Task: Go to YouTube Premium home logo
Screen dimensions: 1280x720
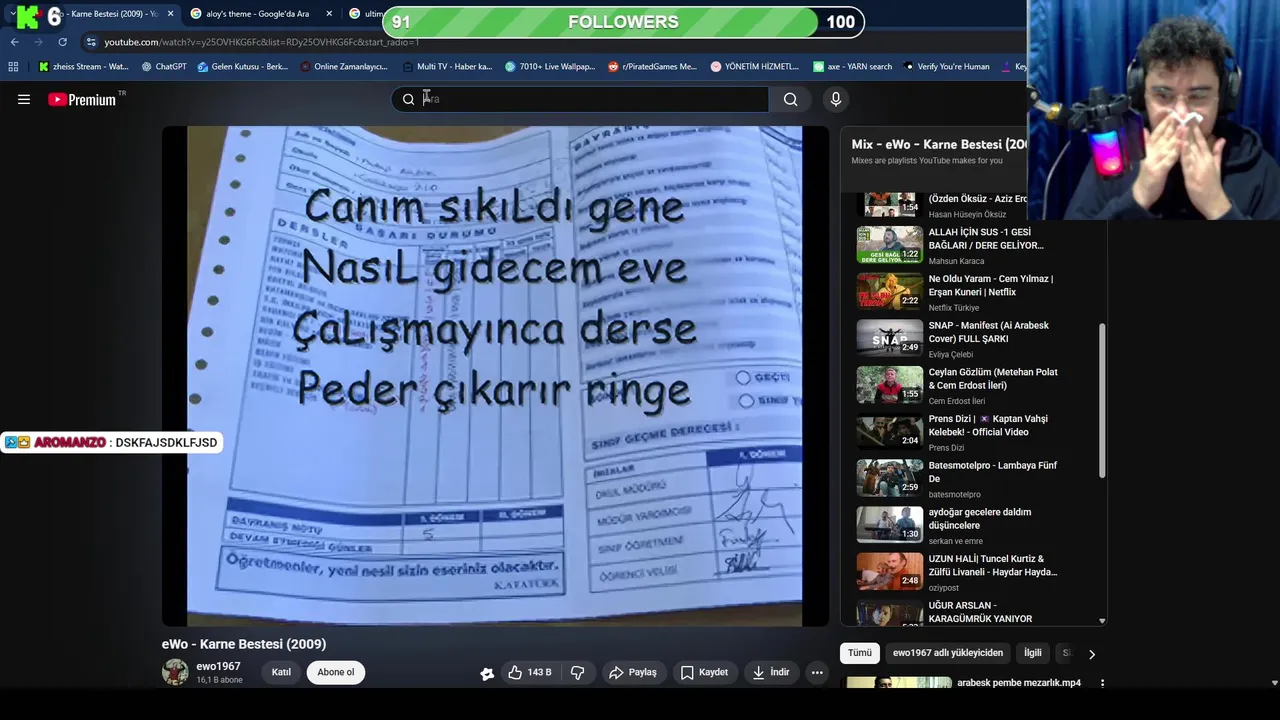Action: pos(82,99)
